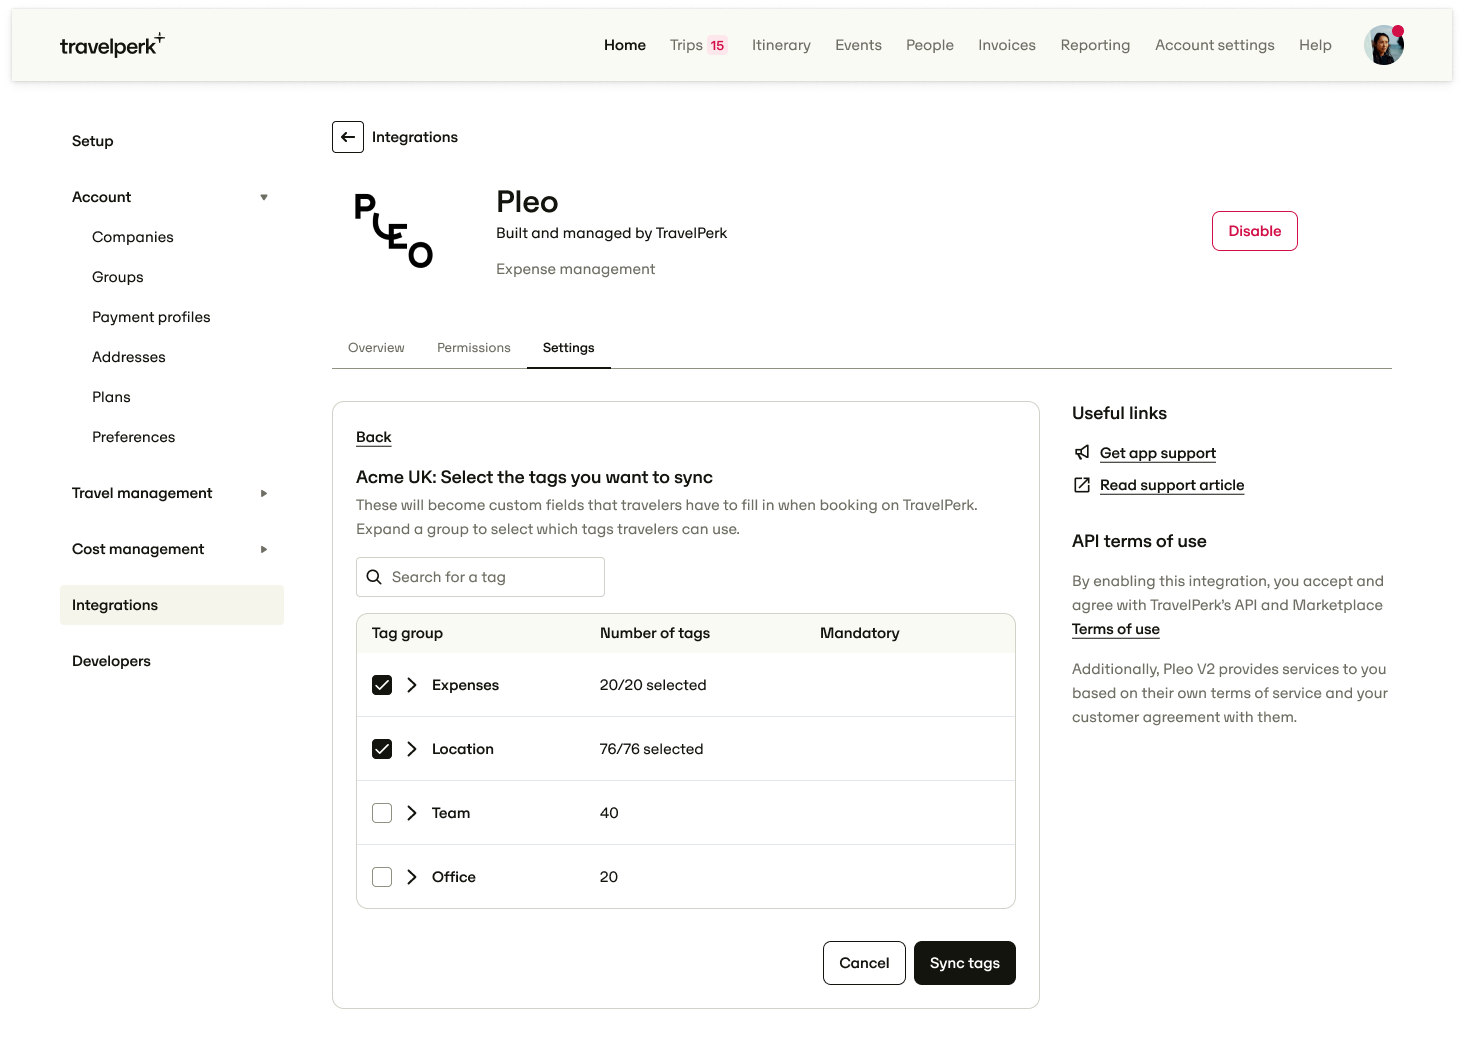Select the Settings tab
1464x1049 pixels.
(569, 348)
